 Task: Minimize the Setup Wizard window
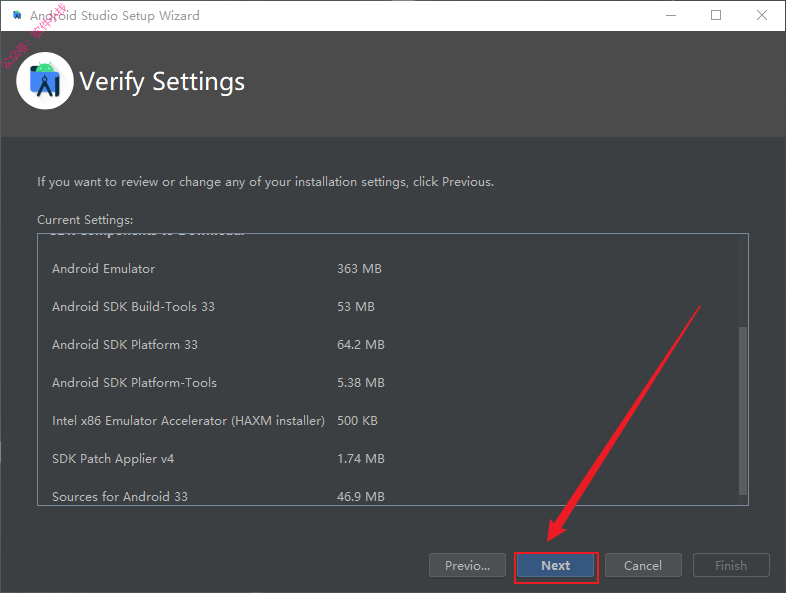pyautogui.click(x=671, y=16)
